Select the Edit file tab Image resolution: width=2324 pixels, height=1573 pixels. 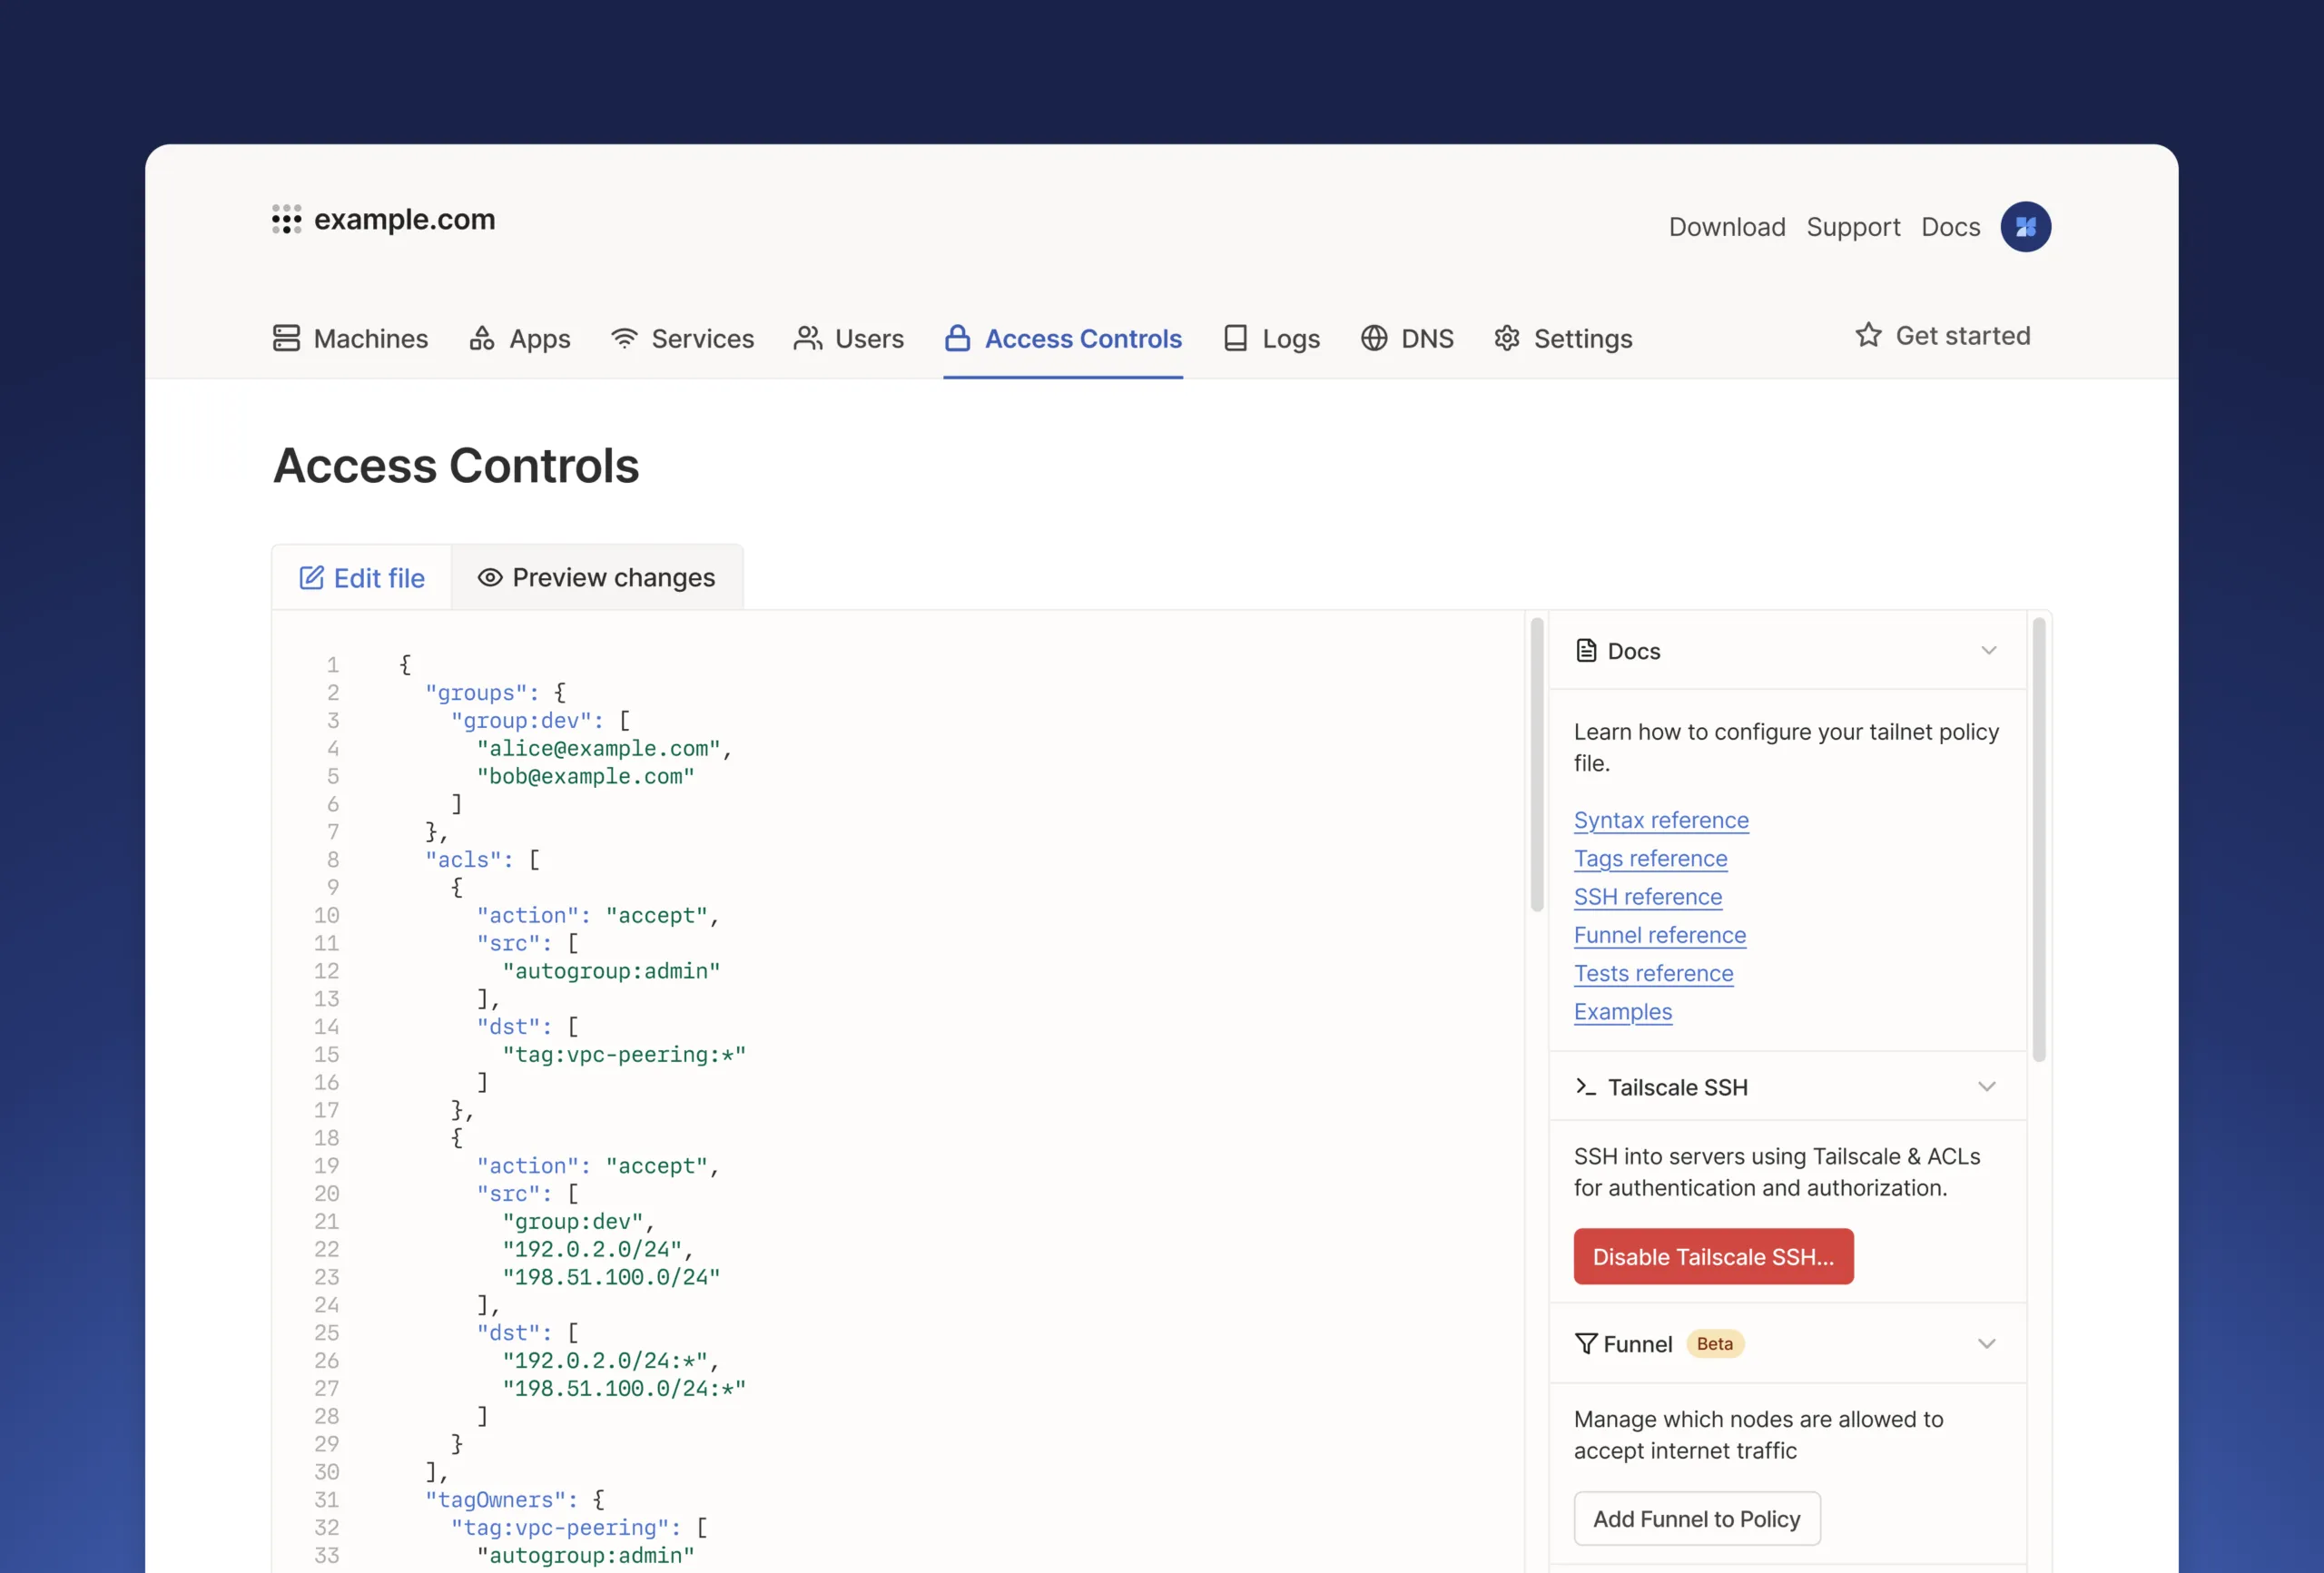click(362, 578)
